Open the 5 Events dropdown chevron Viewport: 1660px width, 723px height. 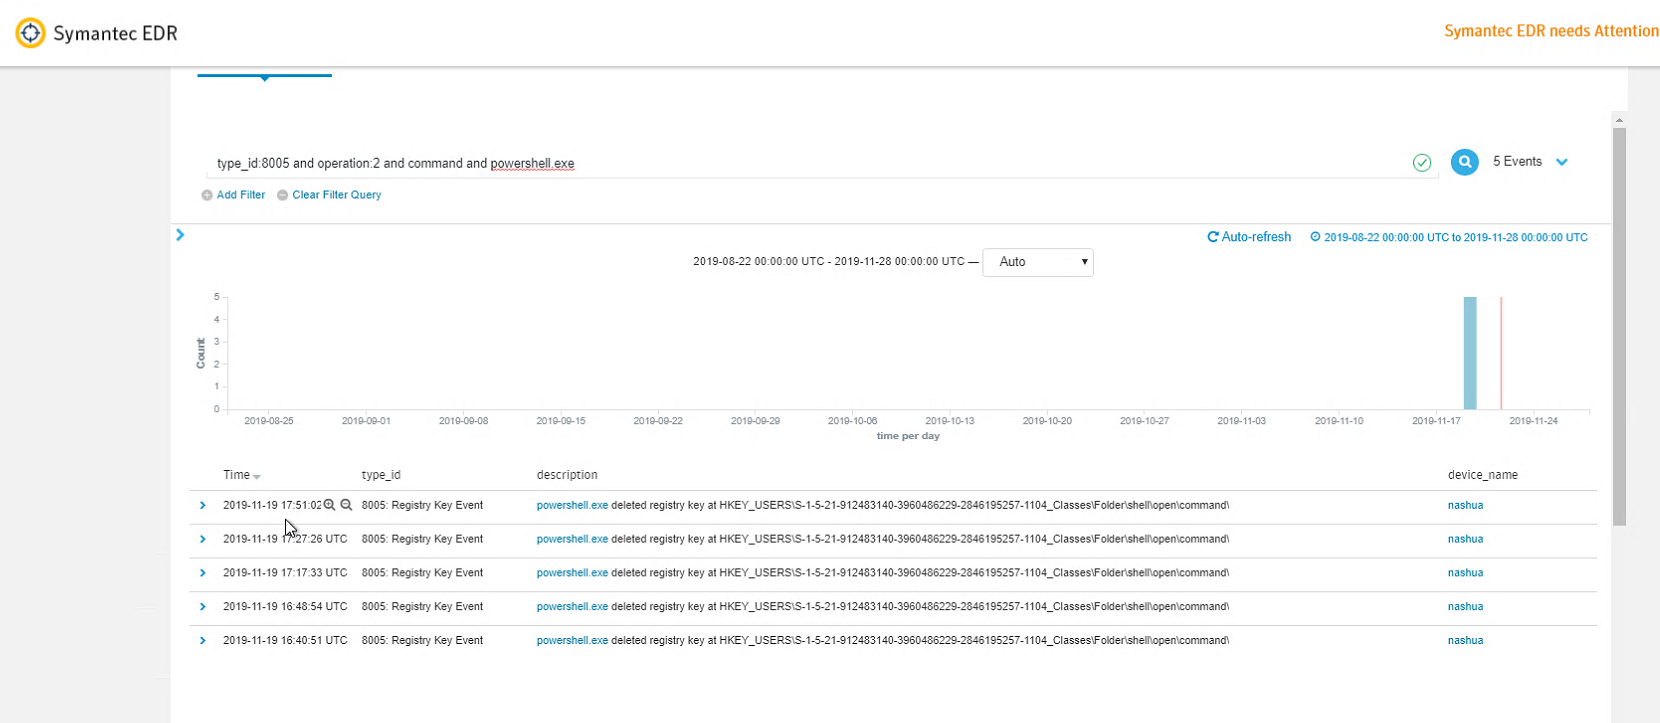[1562, 162]
